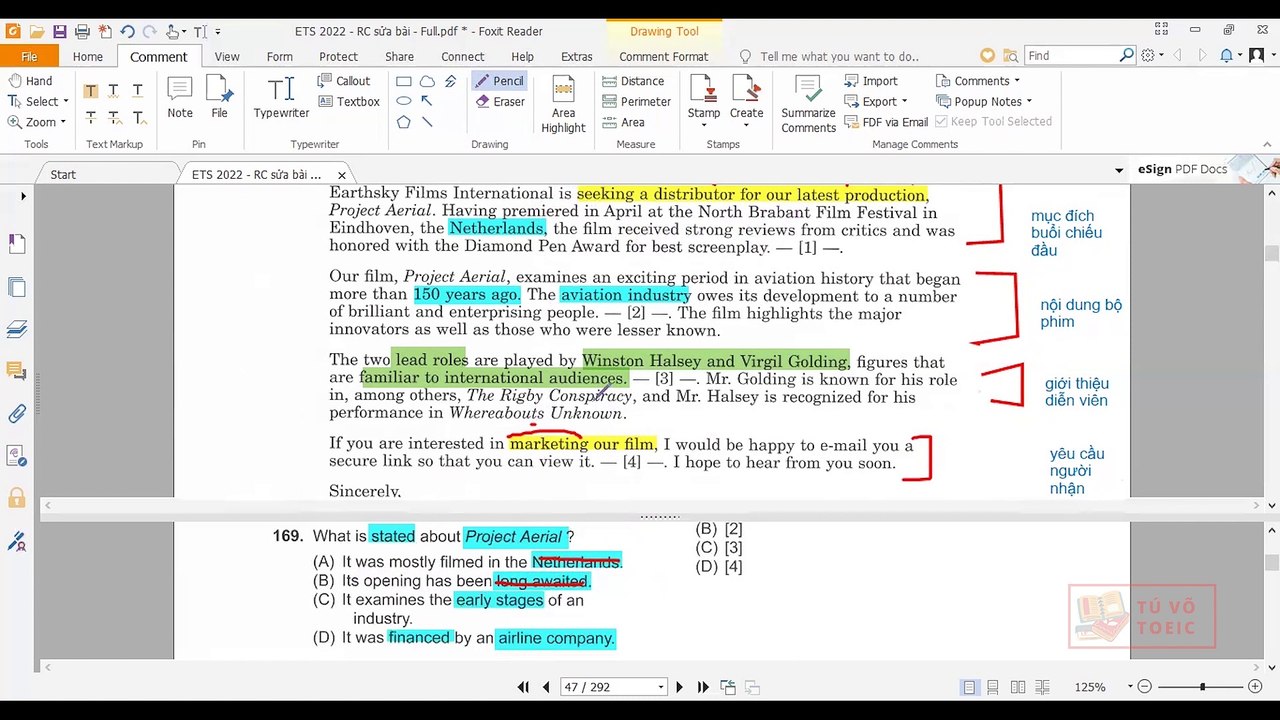The image size is (1280, 720).
Task: Select the Distance measure tool
Action: (633, 81)
